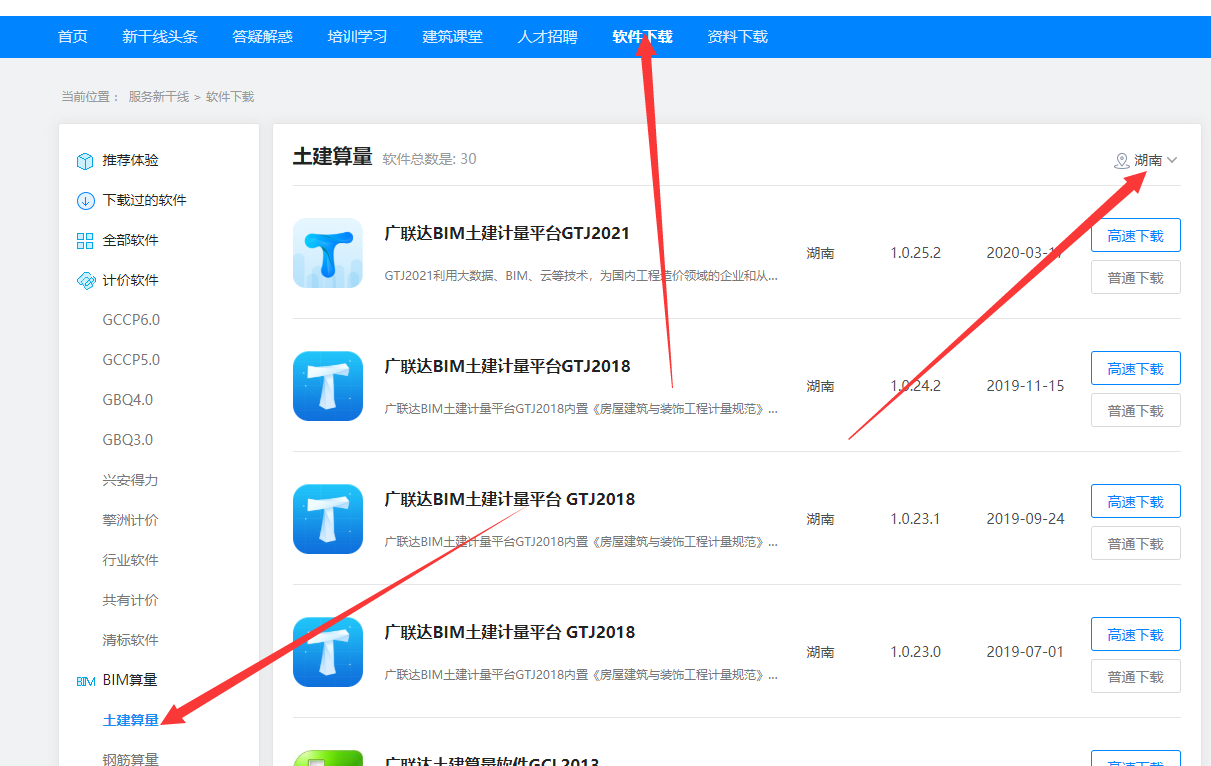Viewport: 1211px width, 766px height.
Task: Click 普通下载 for GTJ2018 version 1.0.24.2
Action: (1136, 410)
